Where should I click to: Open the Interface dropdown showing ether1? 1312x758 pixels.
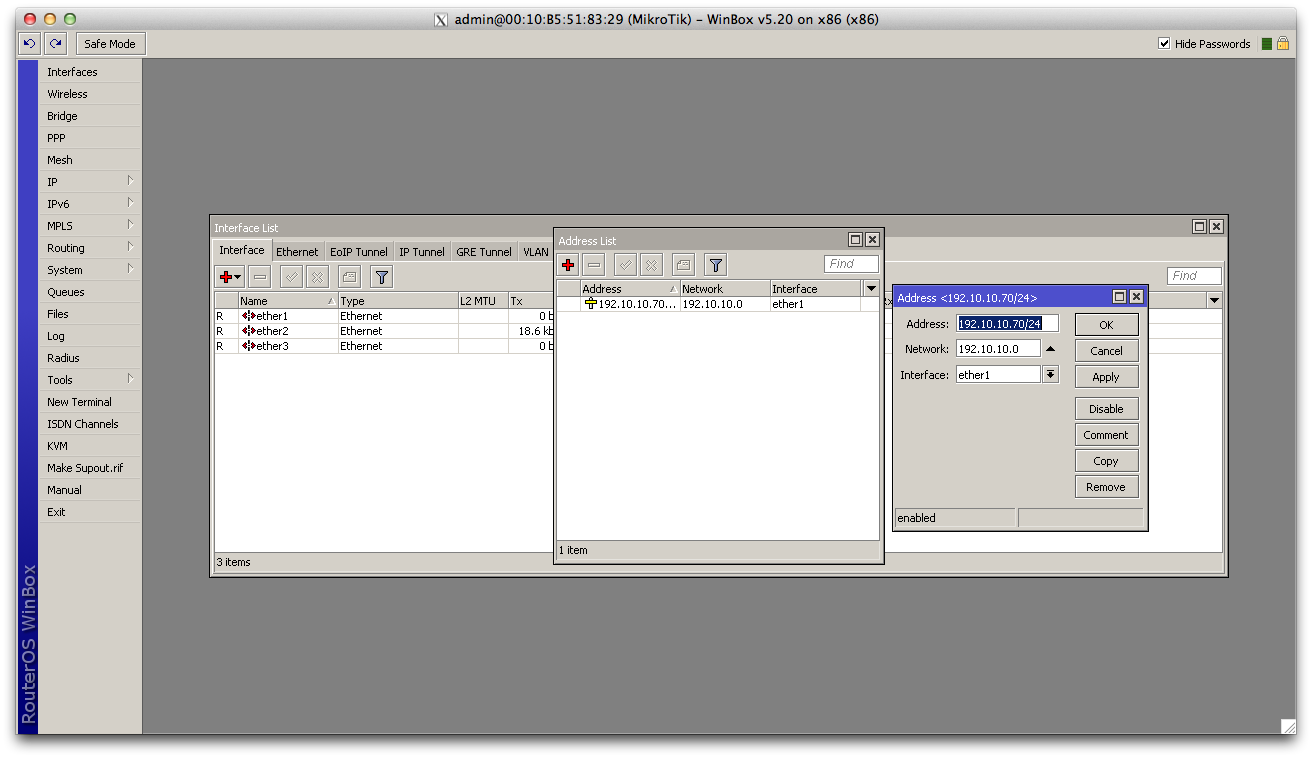1050,375
